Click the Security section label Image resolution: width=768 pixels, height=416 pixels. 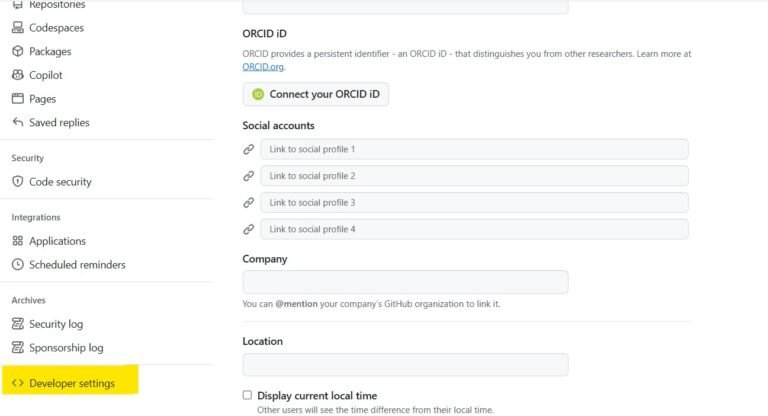tap(27, 158)
